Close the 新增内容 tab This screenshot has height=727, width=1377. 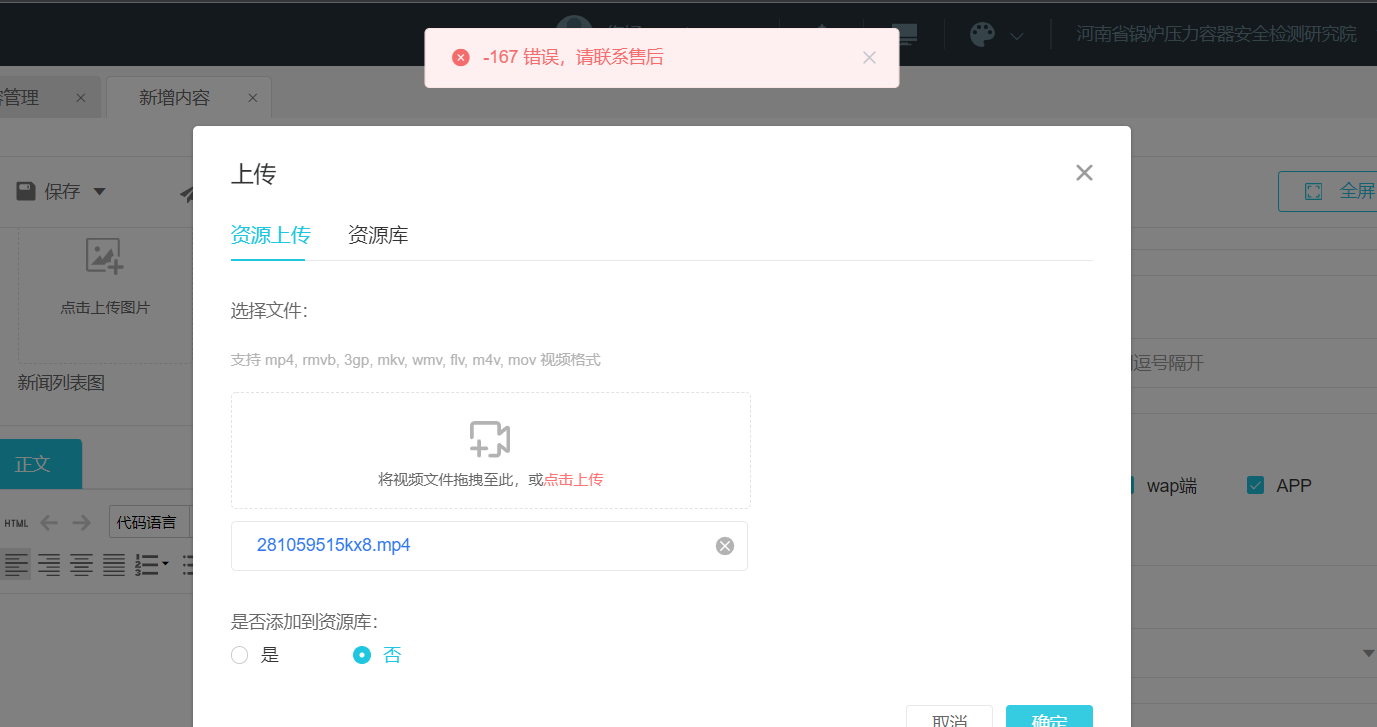[x=253, y=98]
